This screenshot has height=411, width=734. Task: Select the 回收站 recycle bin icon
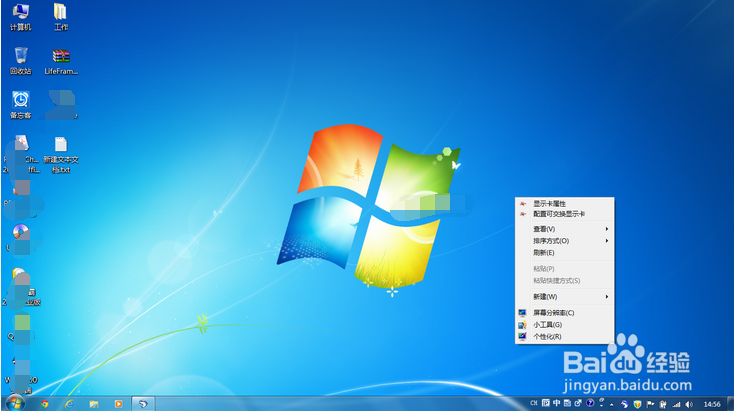coord(21,61)
